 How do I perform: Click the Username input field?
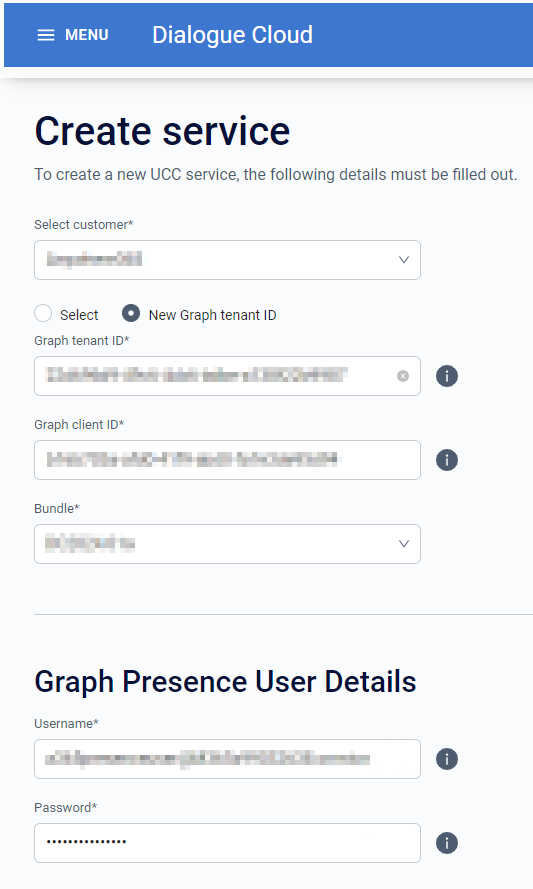(x=227, y=759)
